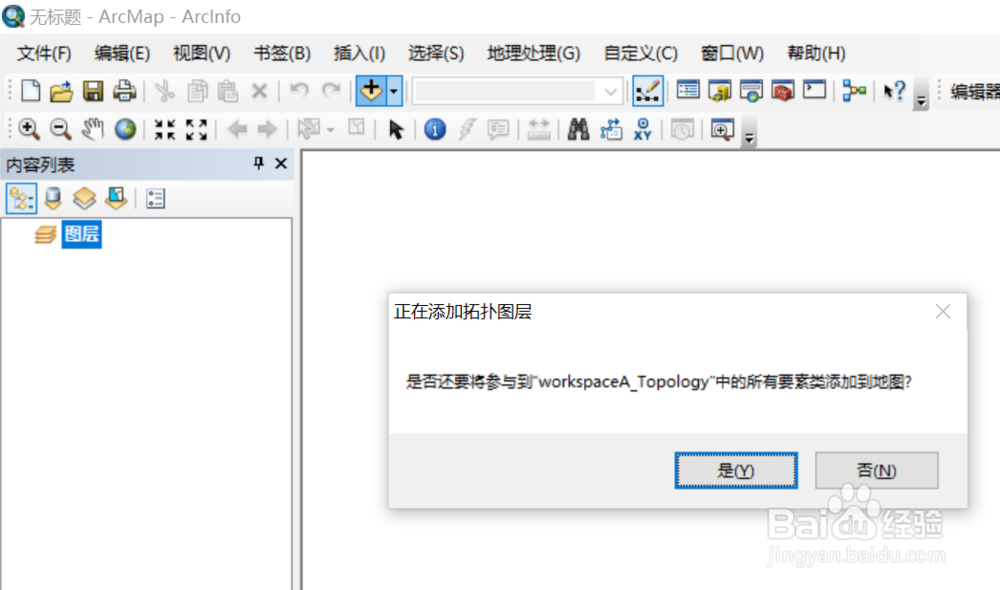Click the Copy icon
This screenshot has height=590, width=1000.
[x=197, y=91]
